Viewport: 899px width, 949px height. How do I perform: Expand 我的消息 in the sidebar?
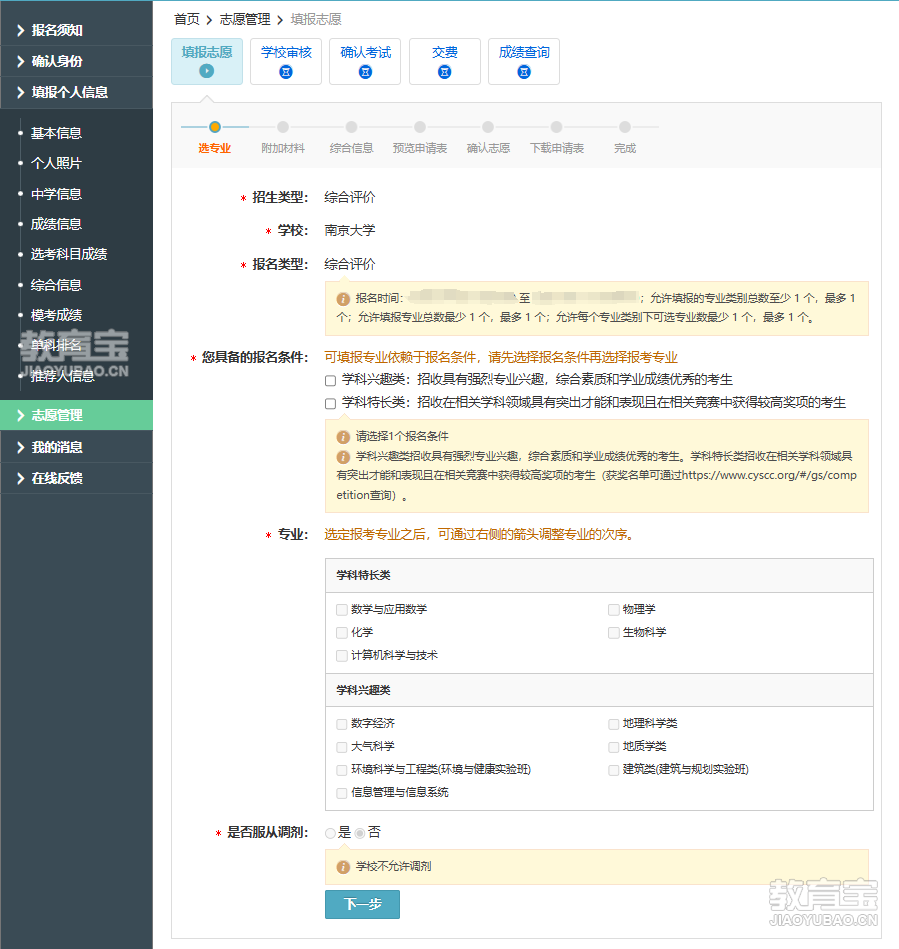tap(76, 447)
